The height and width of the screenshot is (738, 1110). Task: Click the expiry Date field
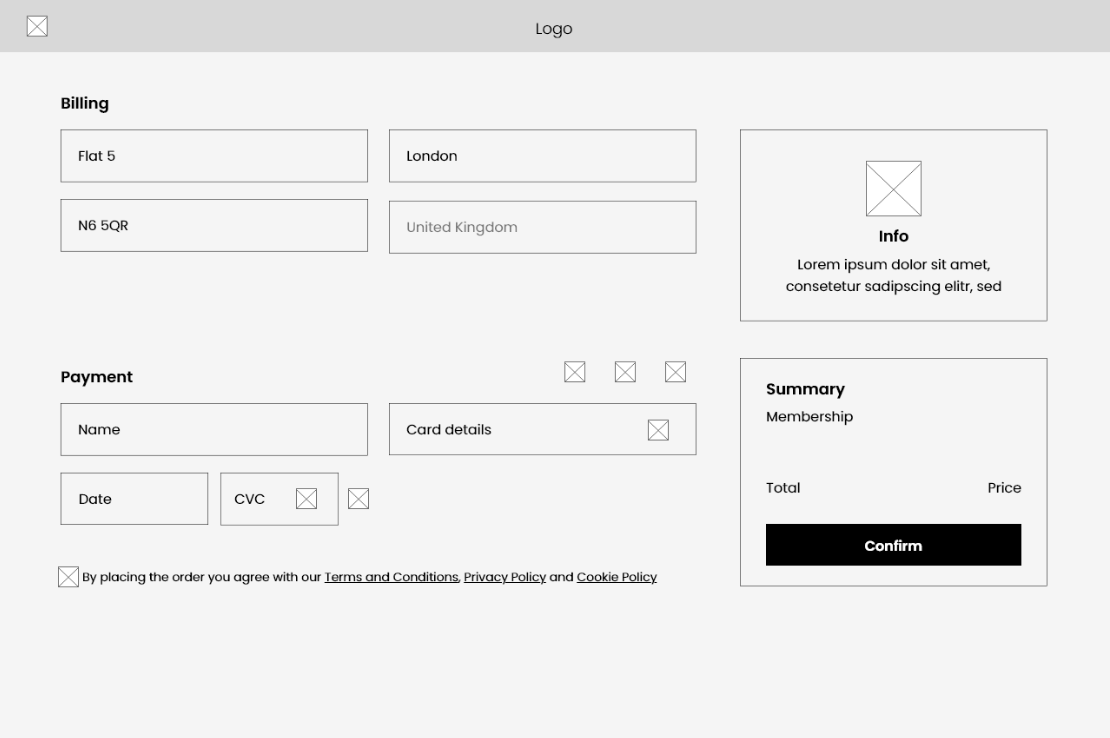click(134, 499)
